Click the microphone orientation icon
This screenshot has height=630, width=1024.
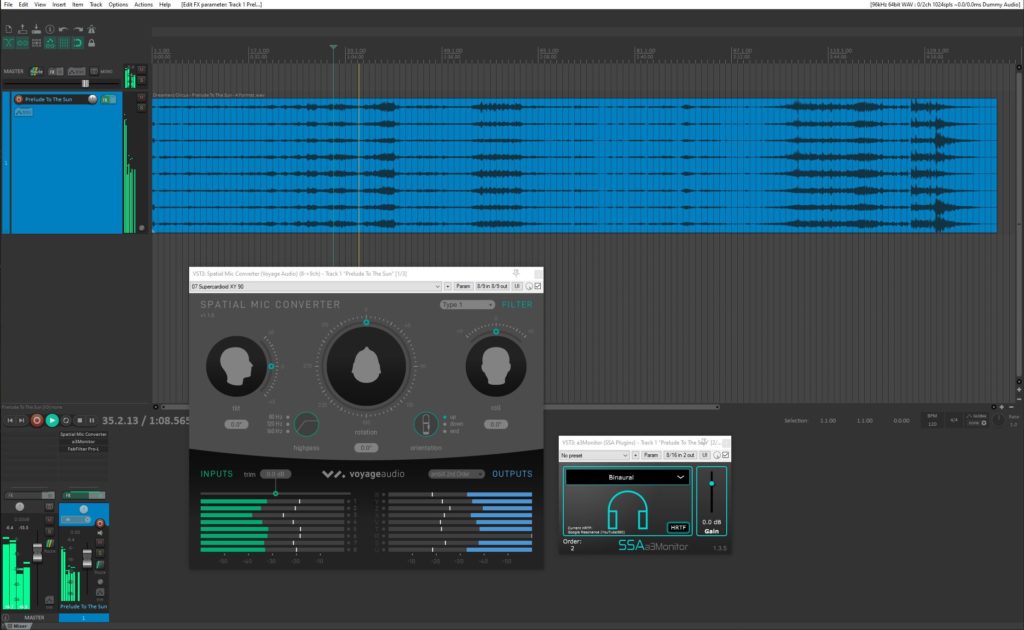click(426, 424)
